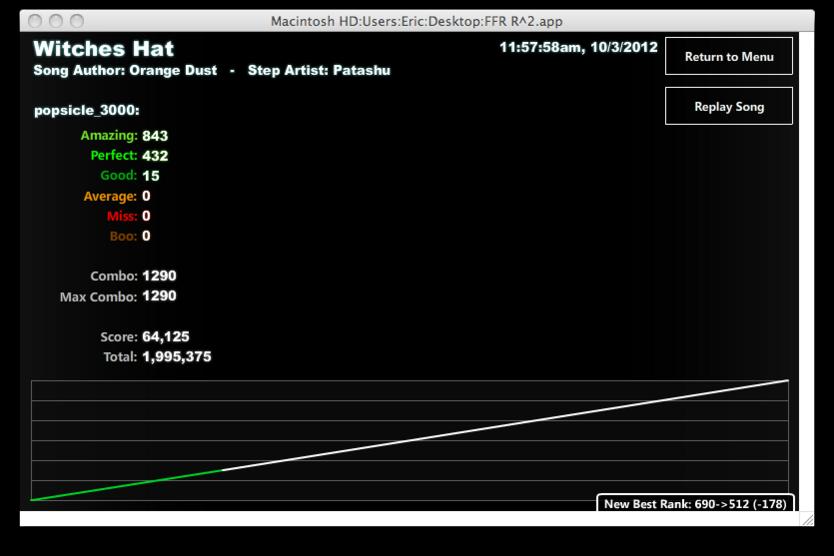Click the Amazing count 843
Viewport: 834px width, 556px height.
(155, 136)
